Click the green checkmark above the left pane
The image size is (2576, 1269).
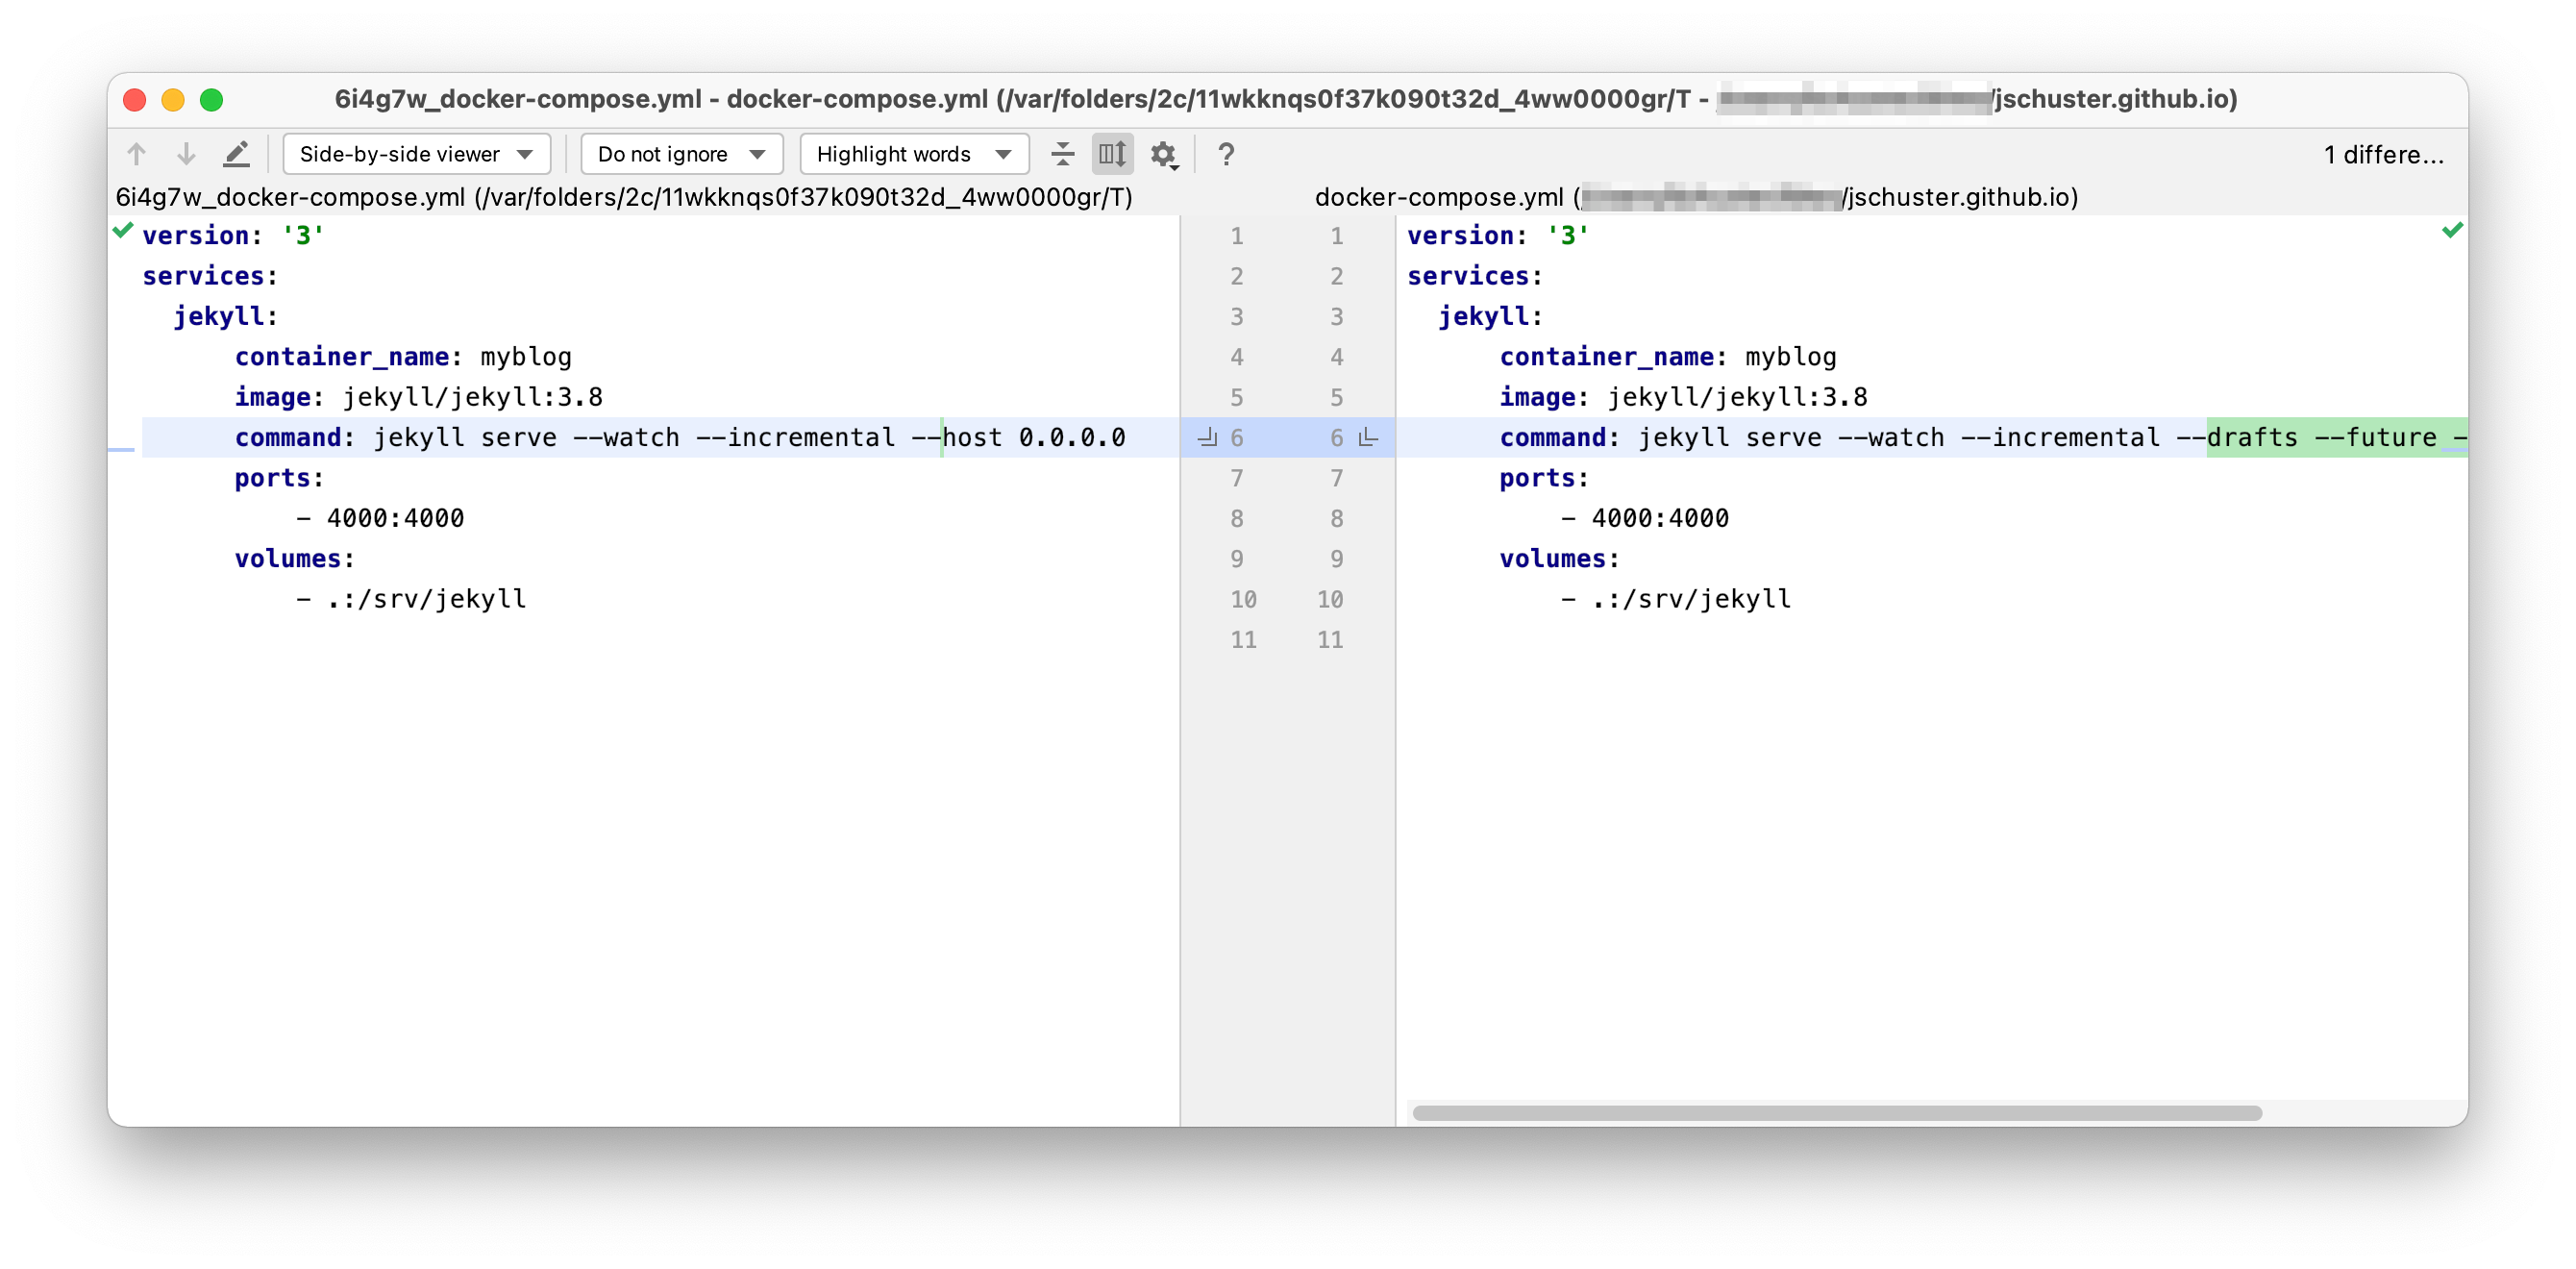pos(121,231)
